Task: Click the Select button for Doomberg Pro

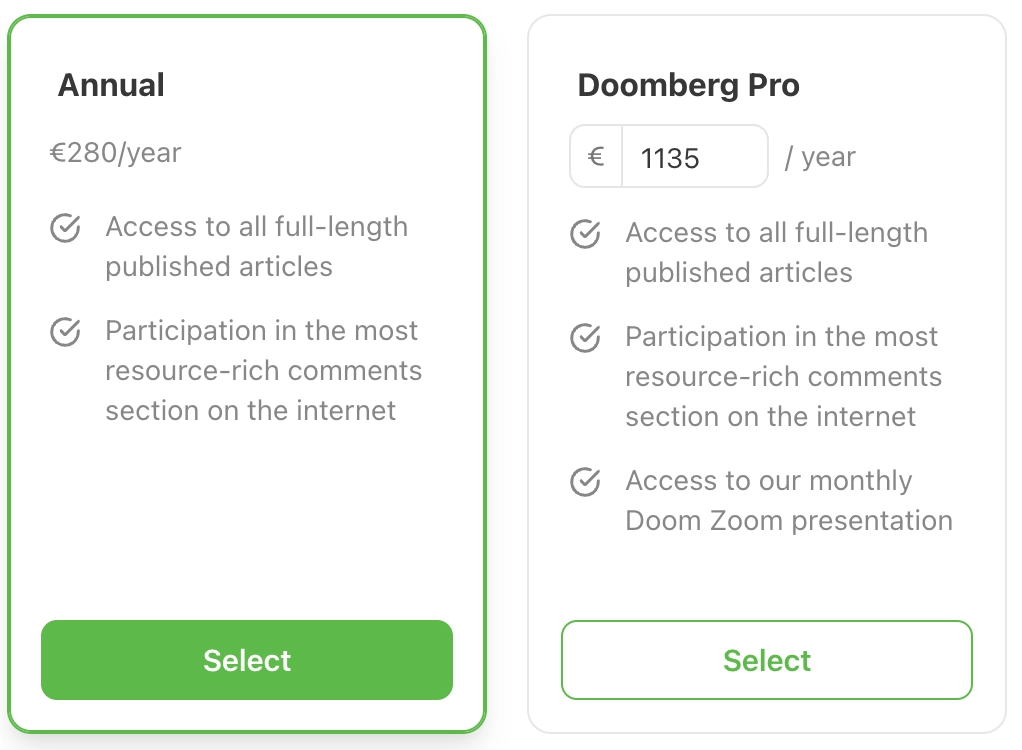Action: [x=766, y=660]
